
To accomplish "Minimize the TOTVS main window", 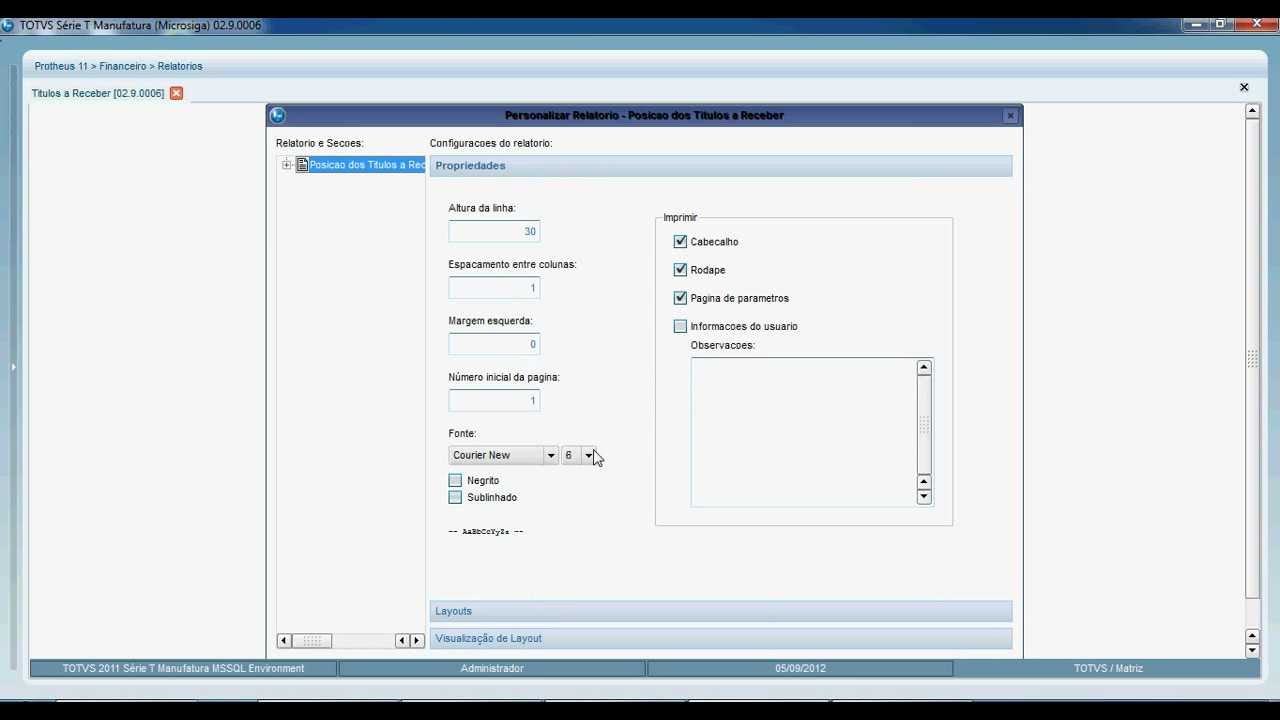I will (x=1195, y=24).
